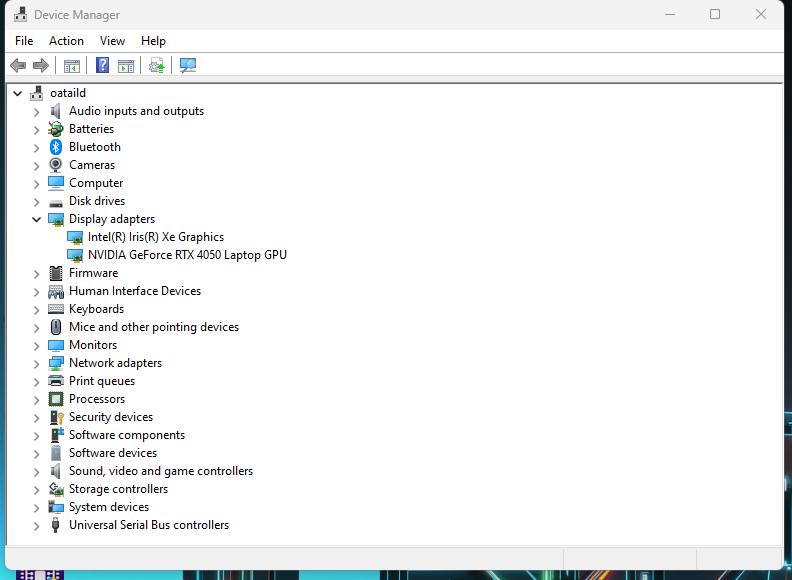Select the Storage controllers label

[118, 489]
